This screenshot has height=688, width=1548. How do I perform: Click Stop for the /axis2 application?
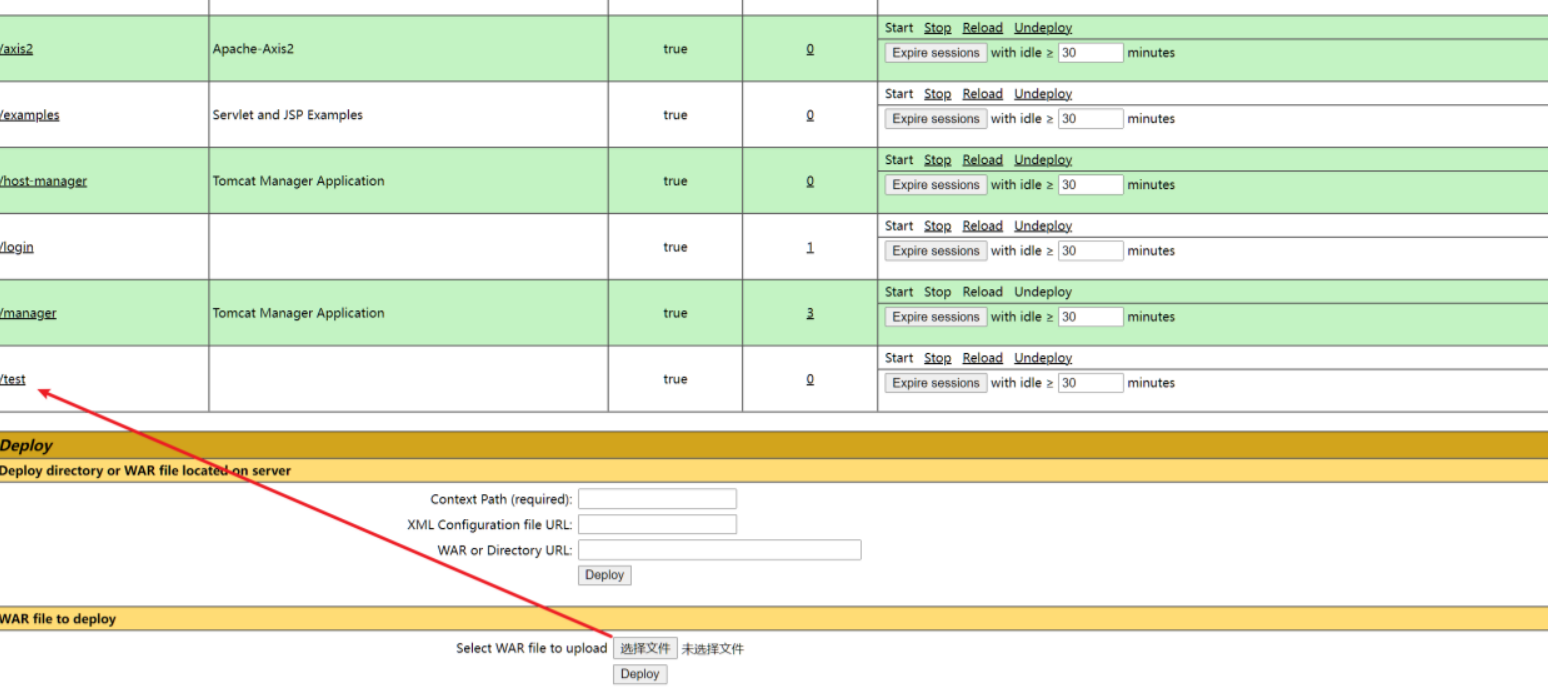click(x=937, y=28)
